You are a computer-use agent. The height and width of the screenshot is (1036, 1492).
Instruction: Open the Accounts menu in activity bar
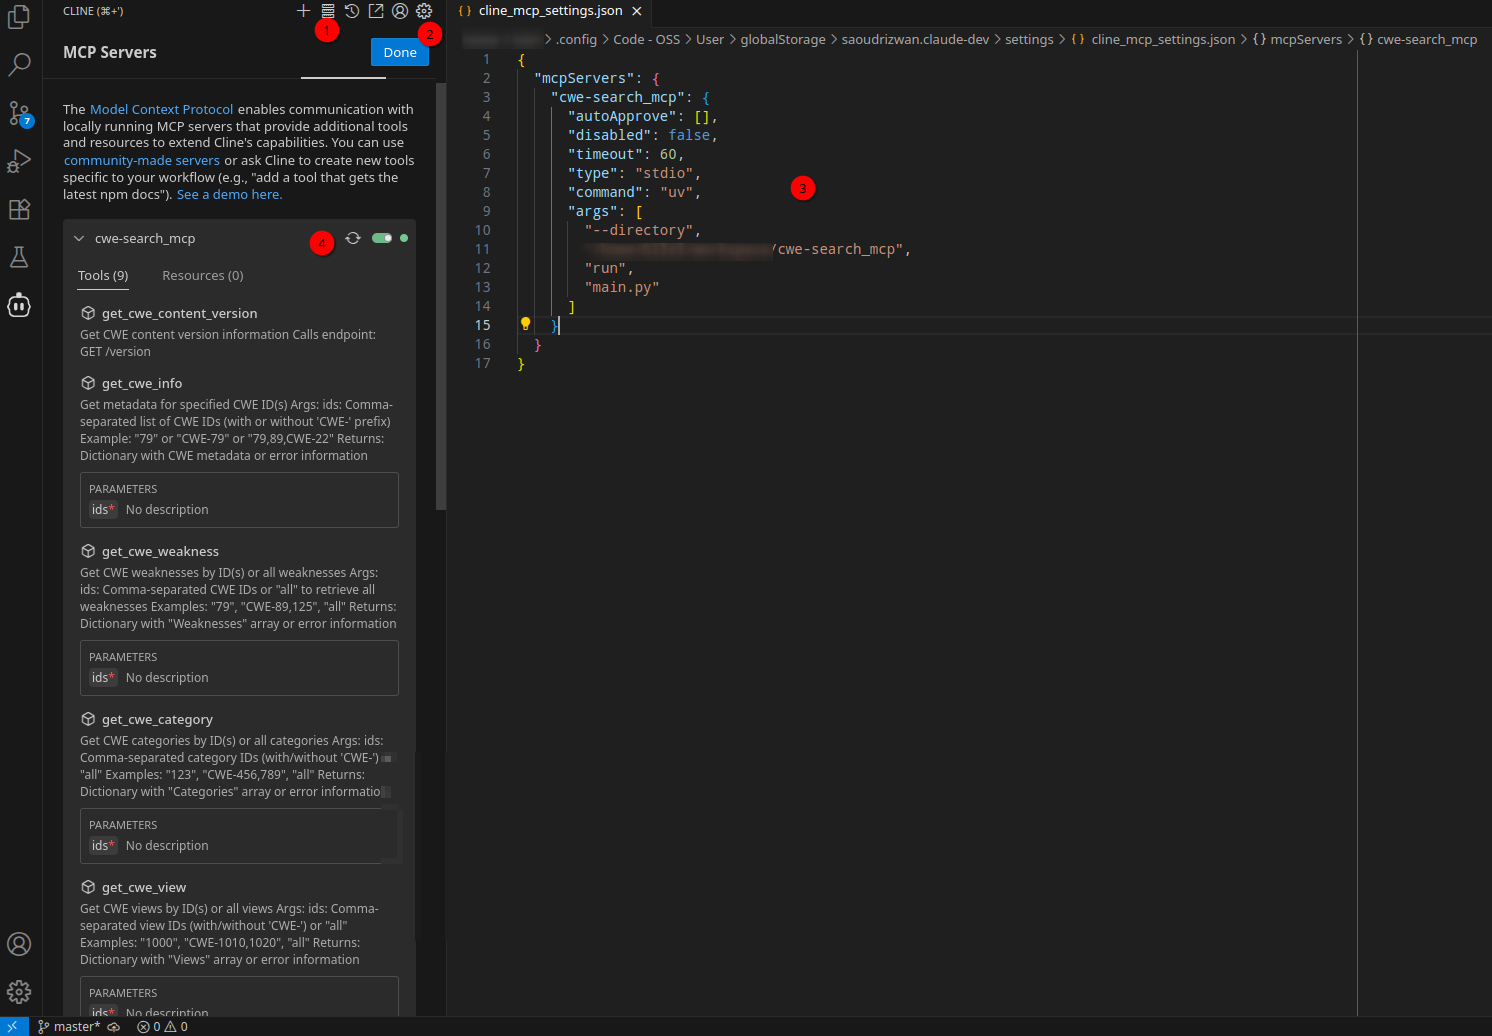pos(19,944)
